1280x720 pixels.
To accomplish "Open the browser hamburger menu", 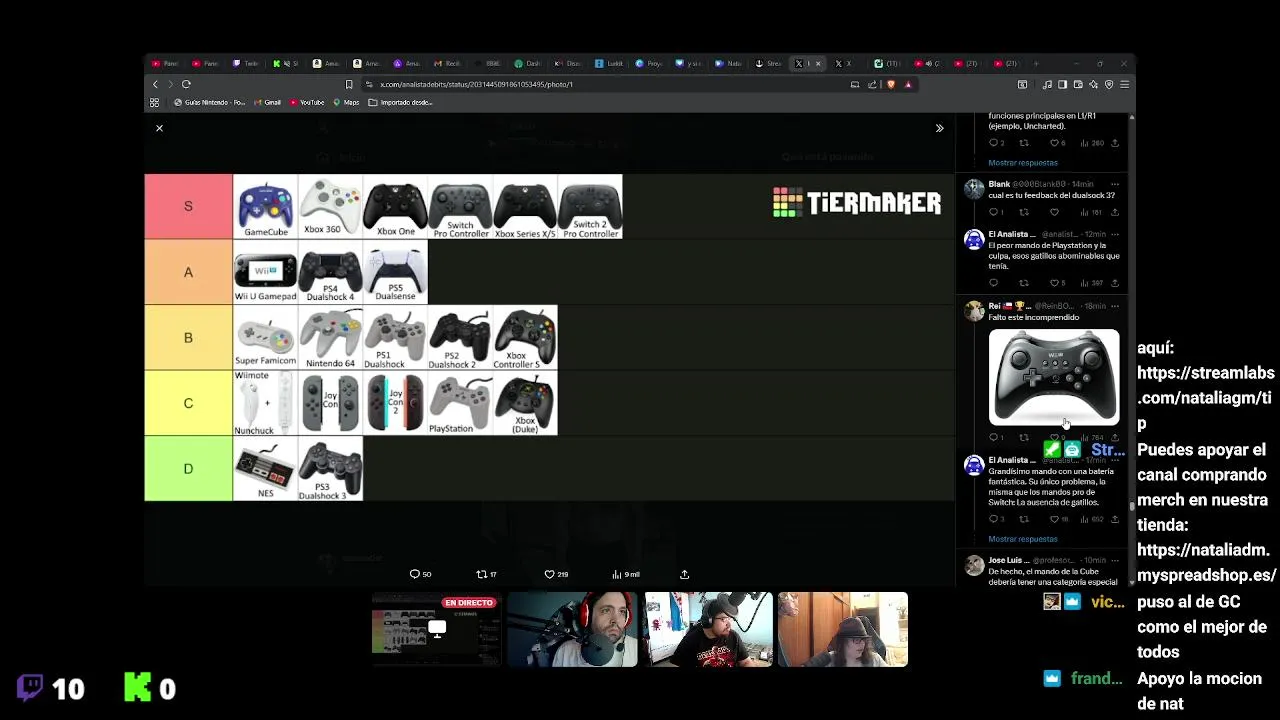I will coord(1124,84).
